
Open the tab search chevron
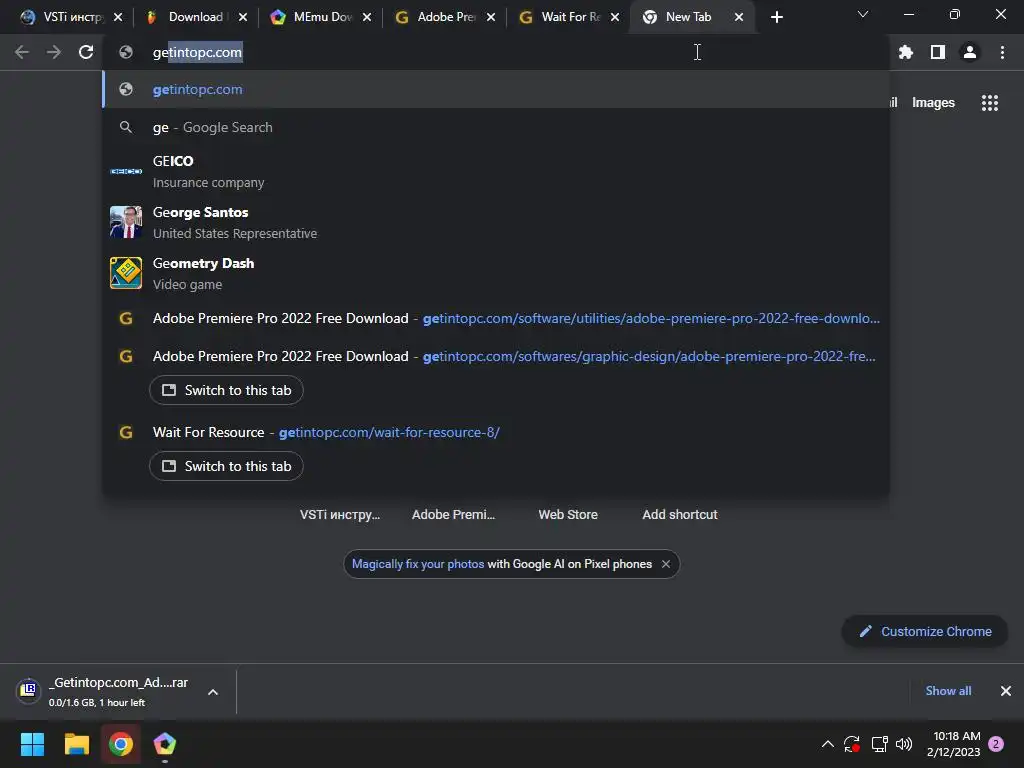coord(863,14)
